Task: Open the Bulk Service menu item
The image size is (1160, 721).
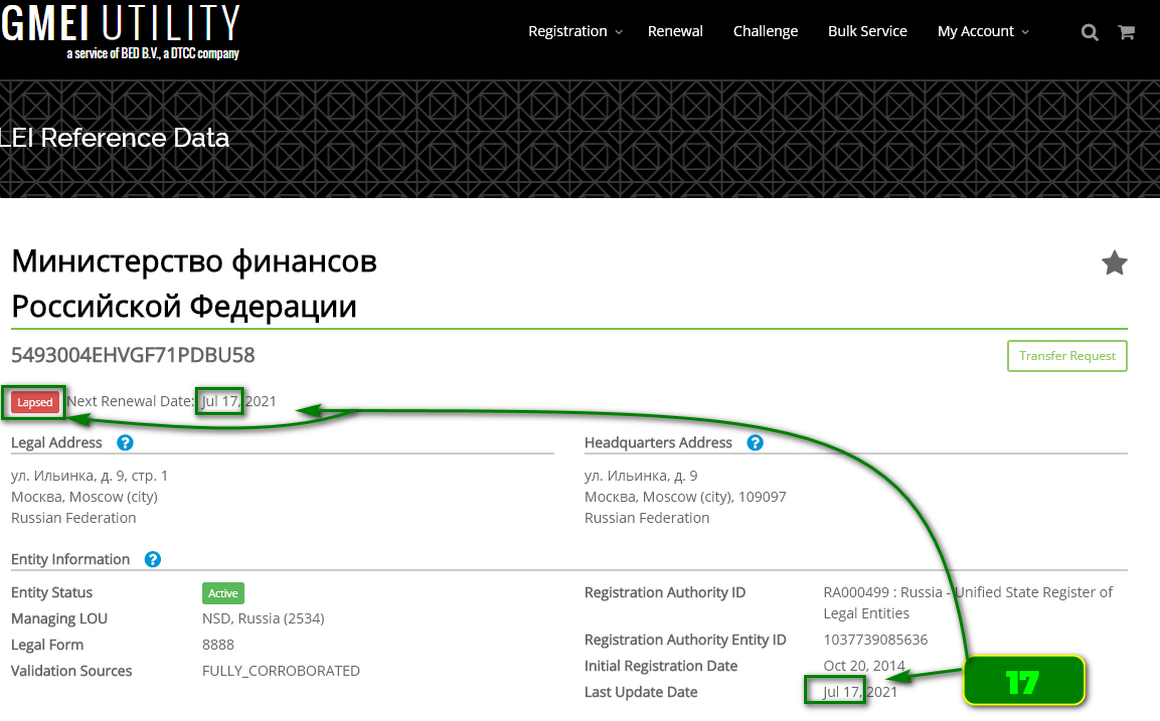Action: [867, 31]
